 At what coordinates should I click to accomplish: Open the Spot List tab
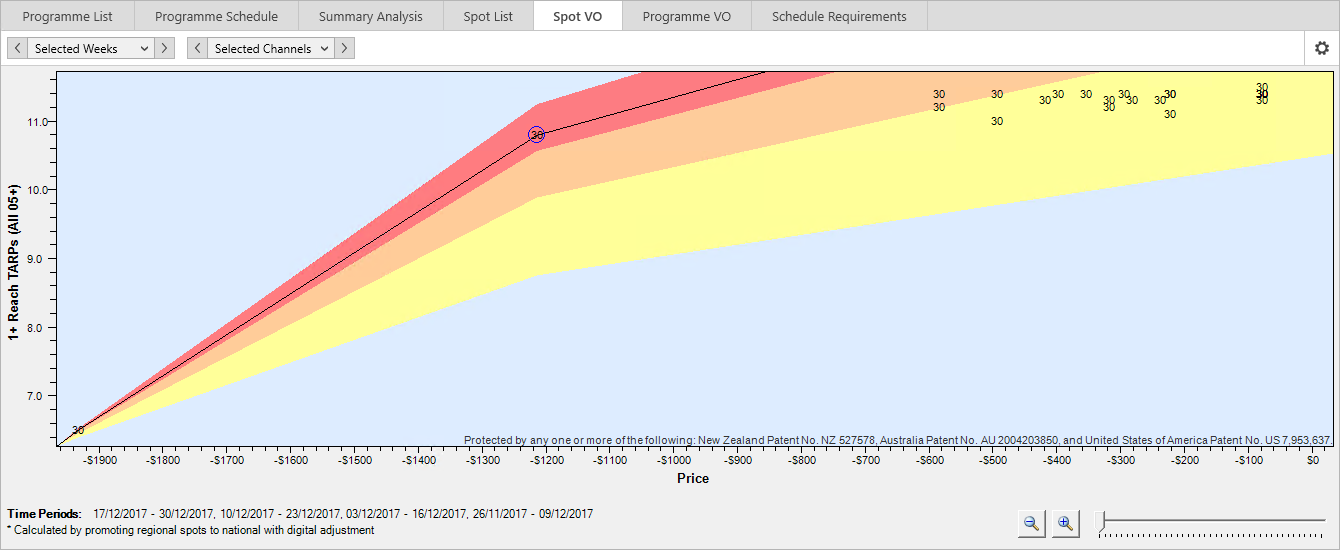click(x=489, y=16)
